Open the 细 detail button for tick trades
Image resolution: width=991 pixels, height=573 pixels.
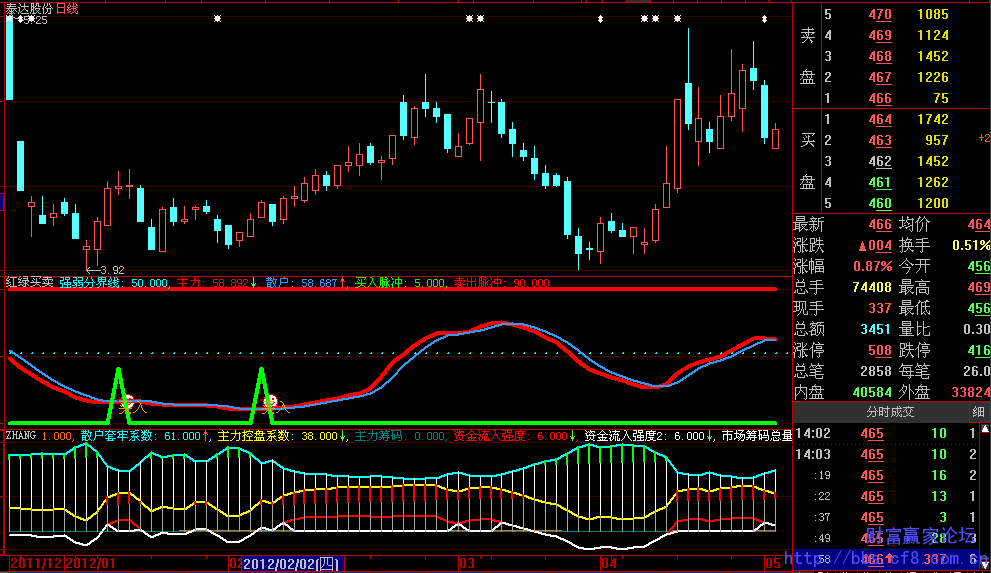(x=976, y=412)
